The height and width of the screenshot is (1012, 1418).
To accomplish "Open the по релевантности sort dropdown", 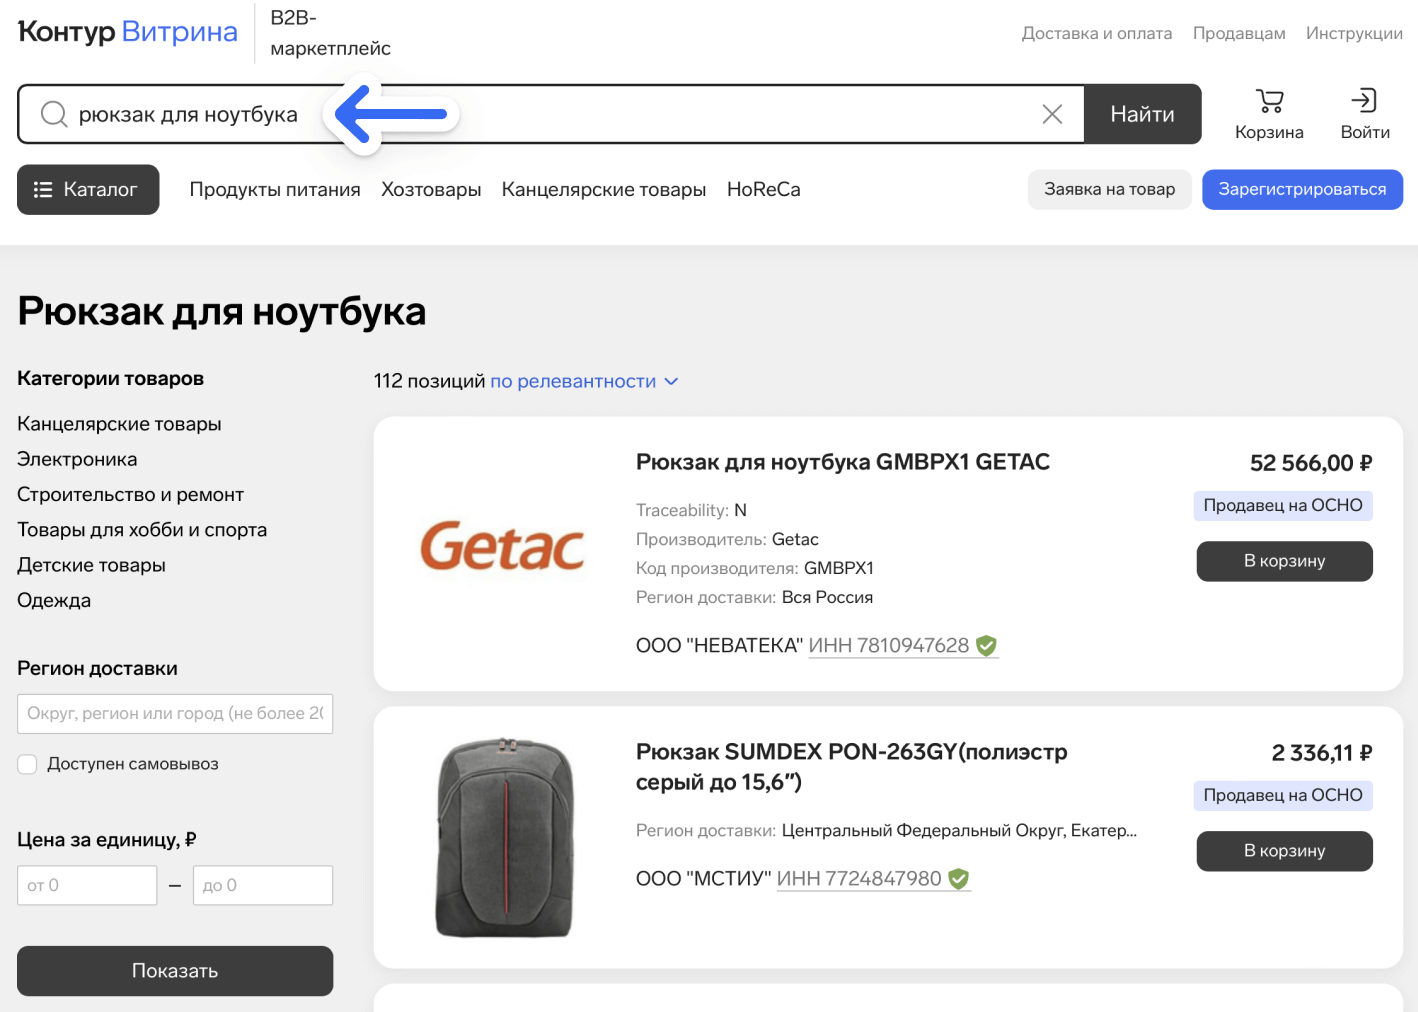I will click(584, 381).
